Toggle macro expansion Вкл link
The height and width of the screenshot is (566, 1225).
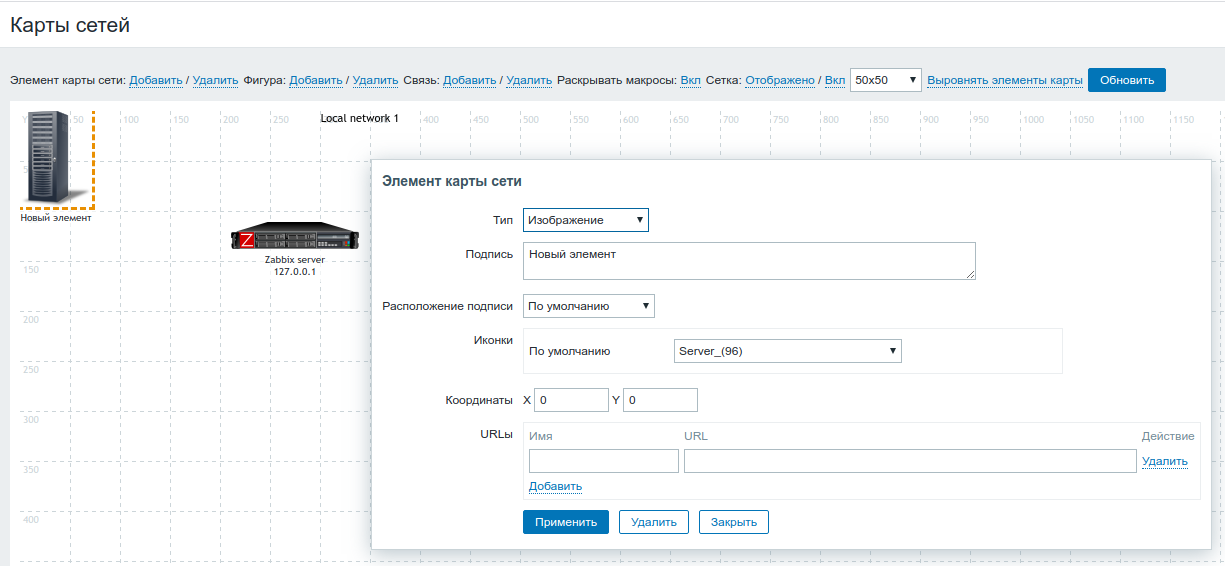coord(690,80)
